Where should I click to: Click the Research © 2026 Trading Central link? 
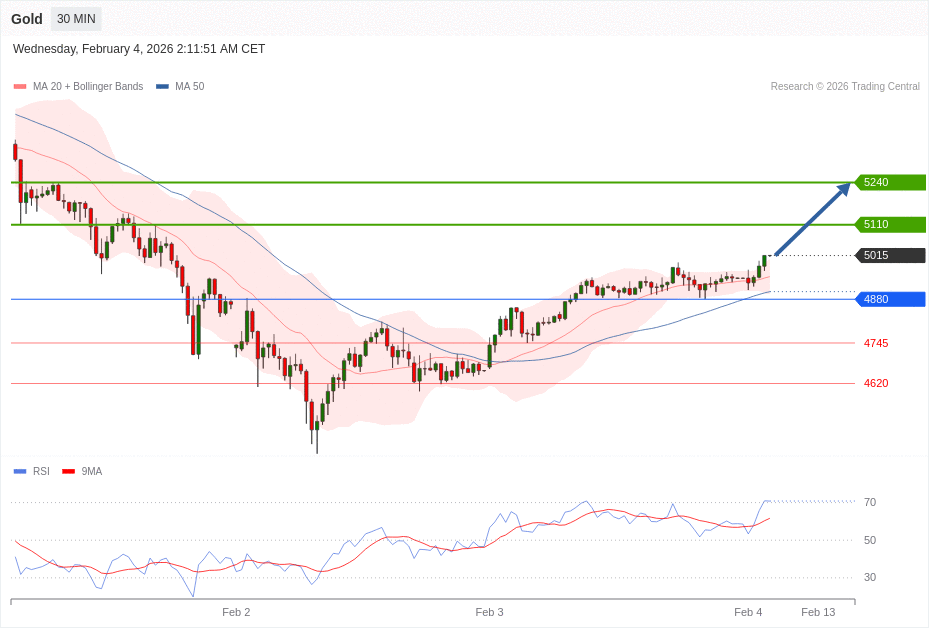click(x=846, y=86)
